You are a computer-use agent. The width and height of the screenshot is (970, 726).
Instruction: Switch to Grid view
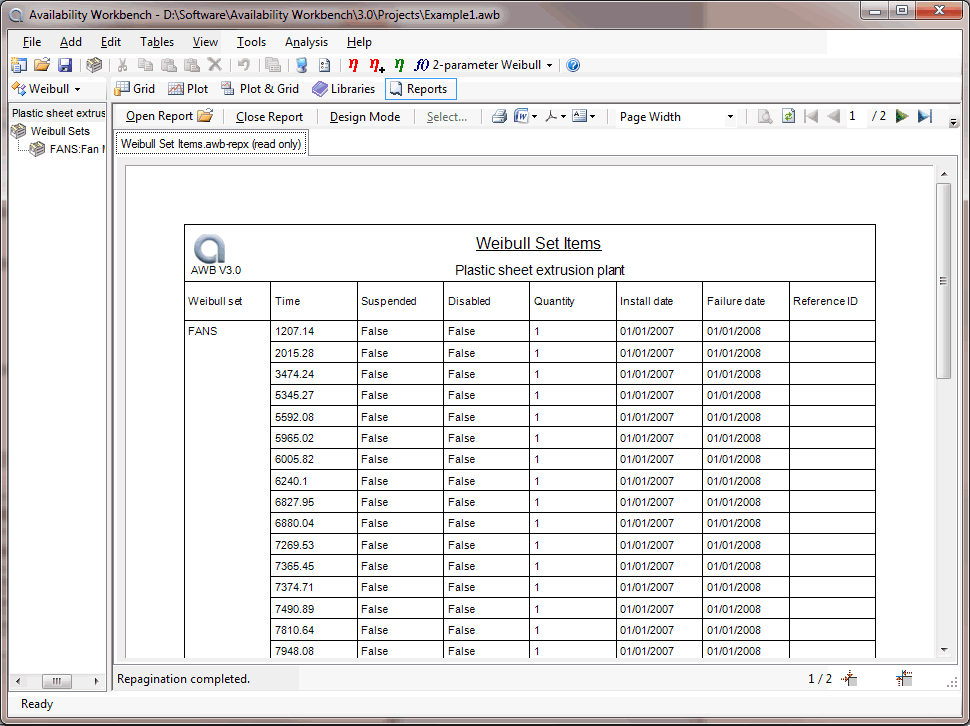[134, 89]
